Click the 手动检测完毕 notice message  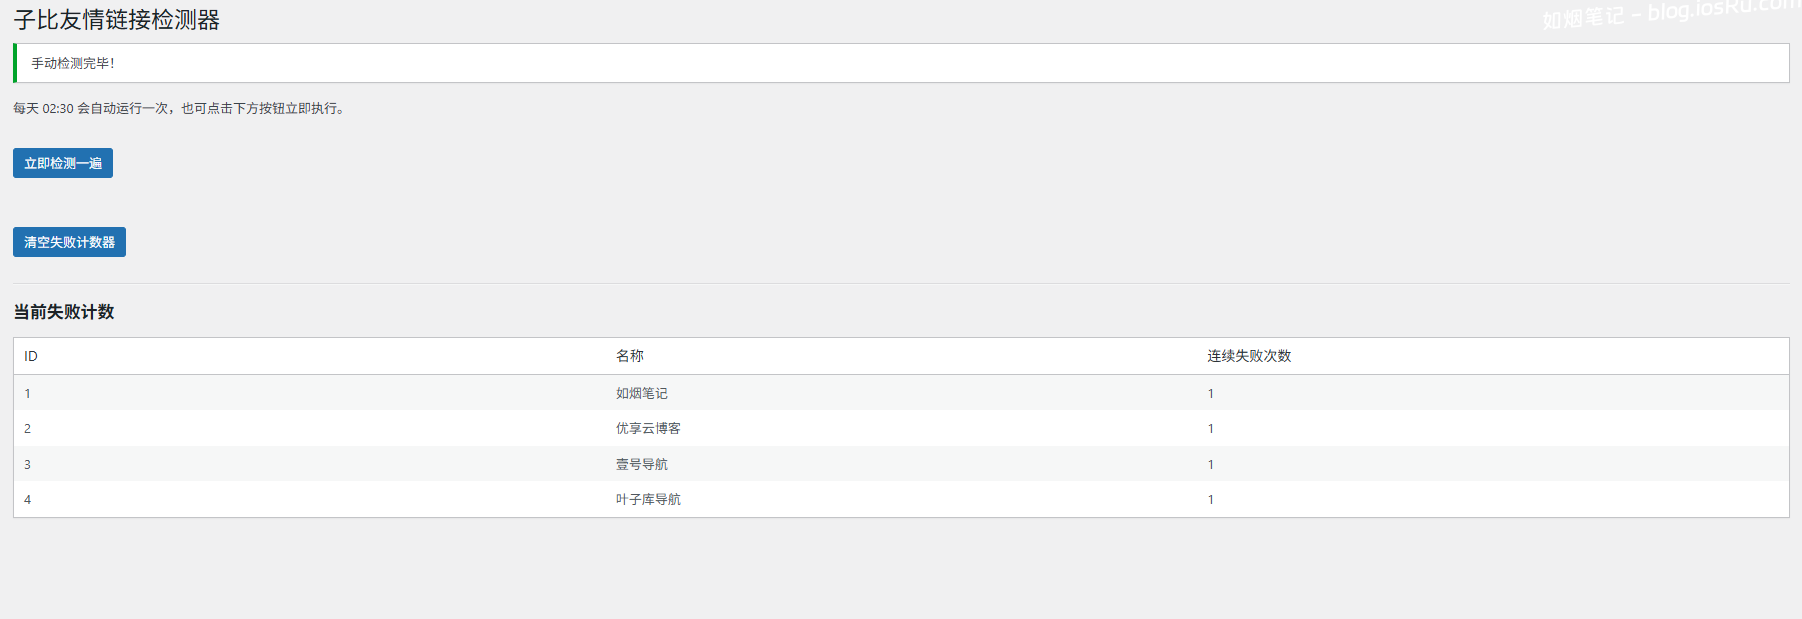[73, 63]
